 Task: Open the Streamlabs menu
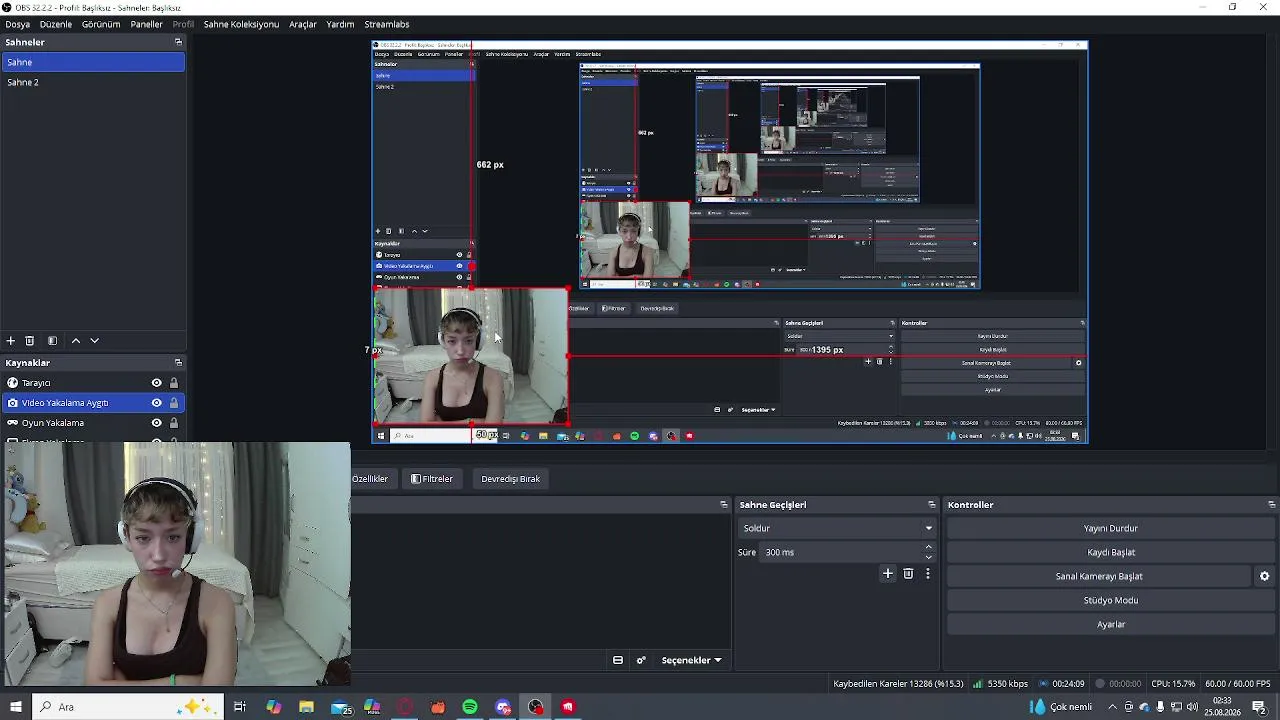pos(387,24)
